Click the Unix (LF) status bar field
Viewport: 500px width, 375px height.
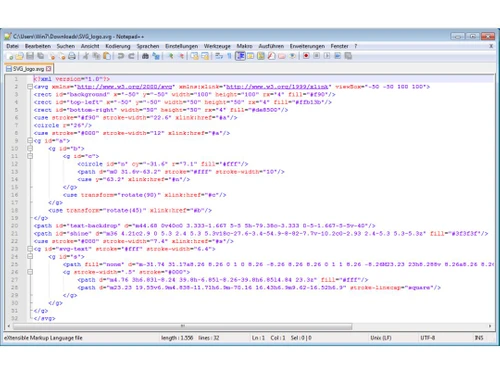(381, 338)
